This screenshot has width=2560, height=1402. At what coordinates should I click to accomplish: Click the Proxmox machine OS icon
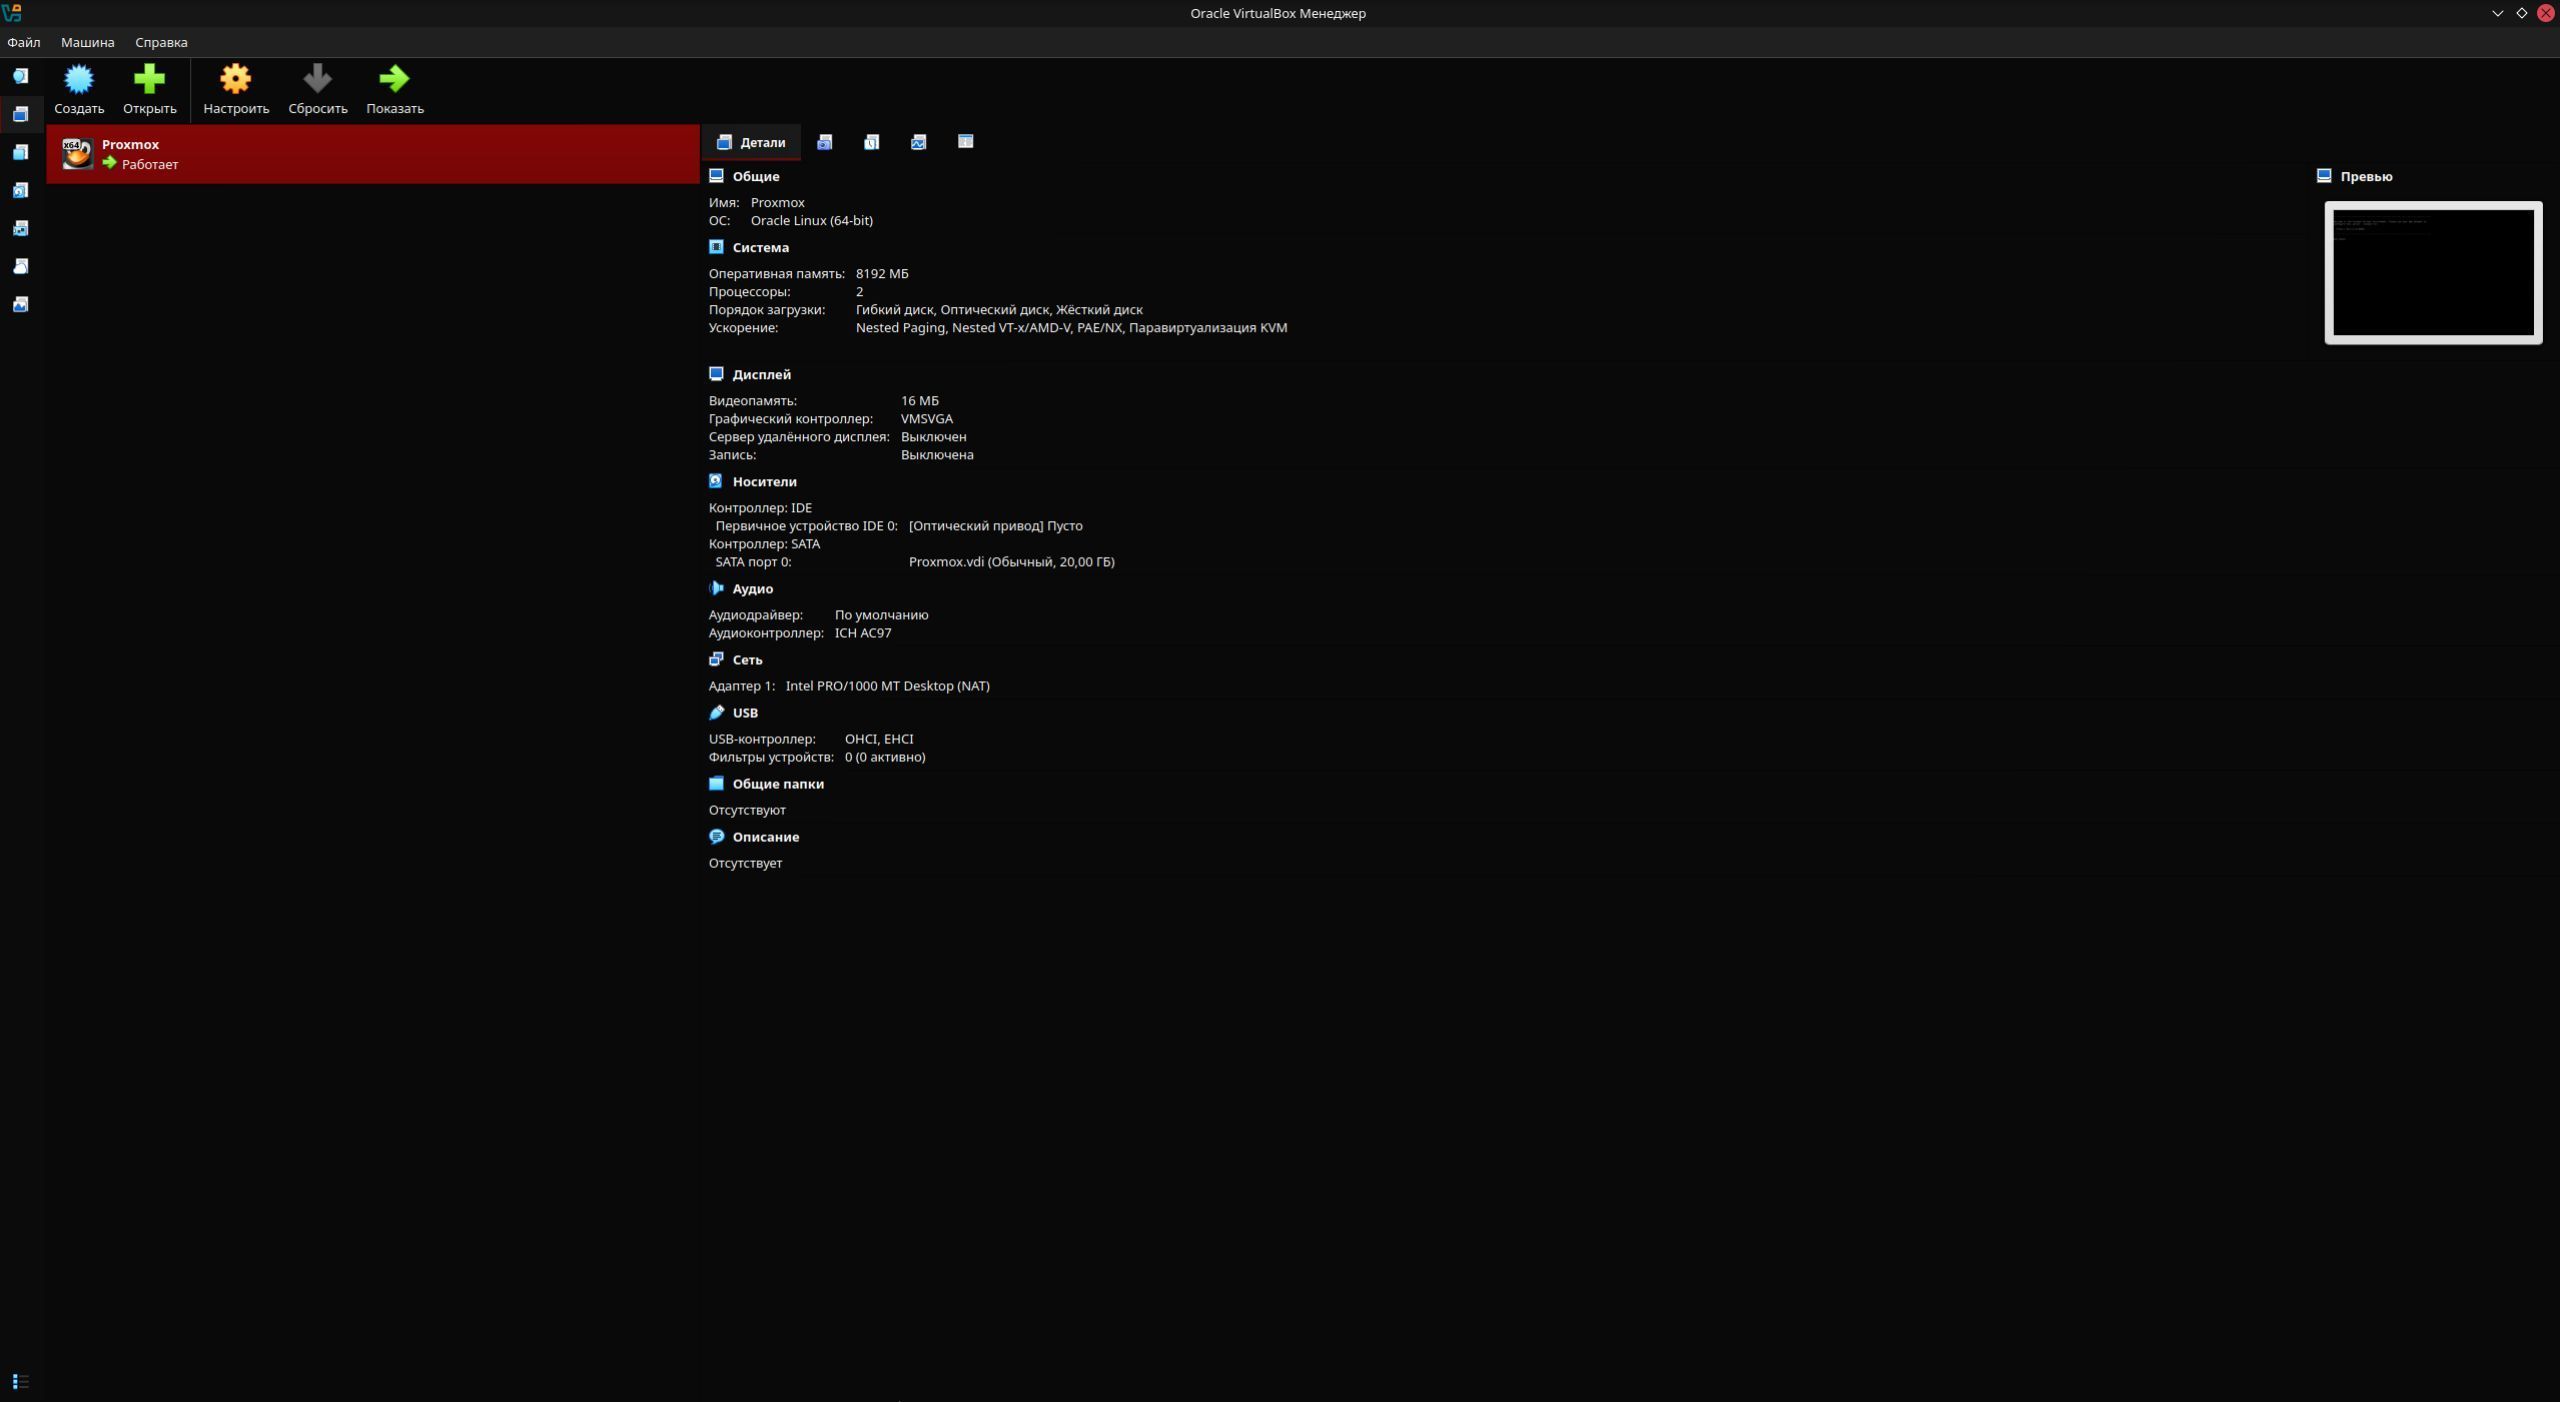77,154
